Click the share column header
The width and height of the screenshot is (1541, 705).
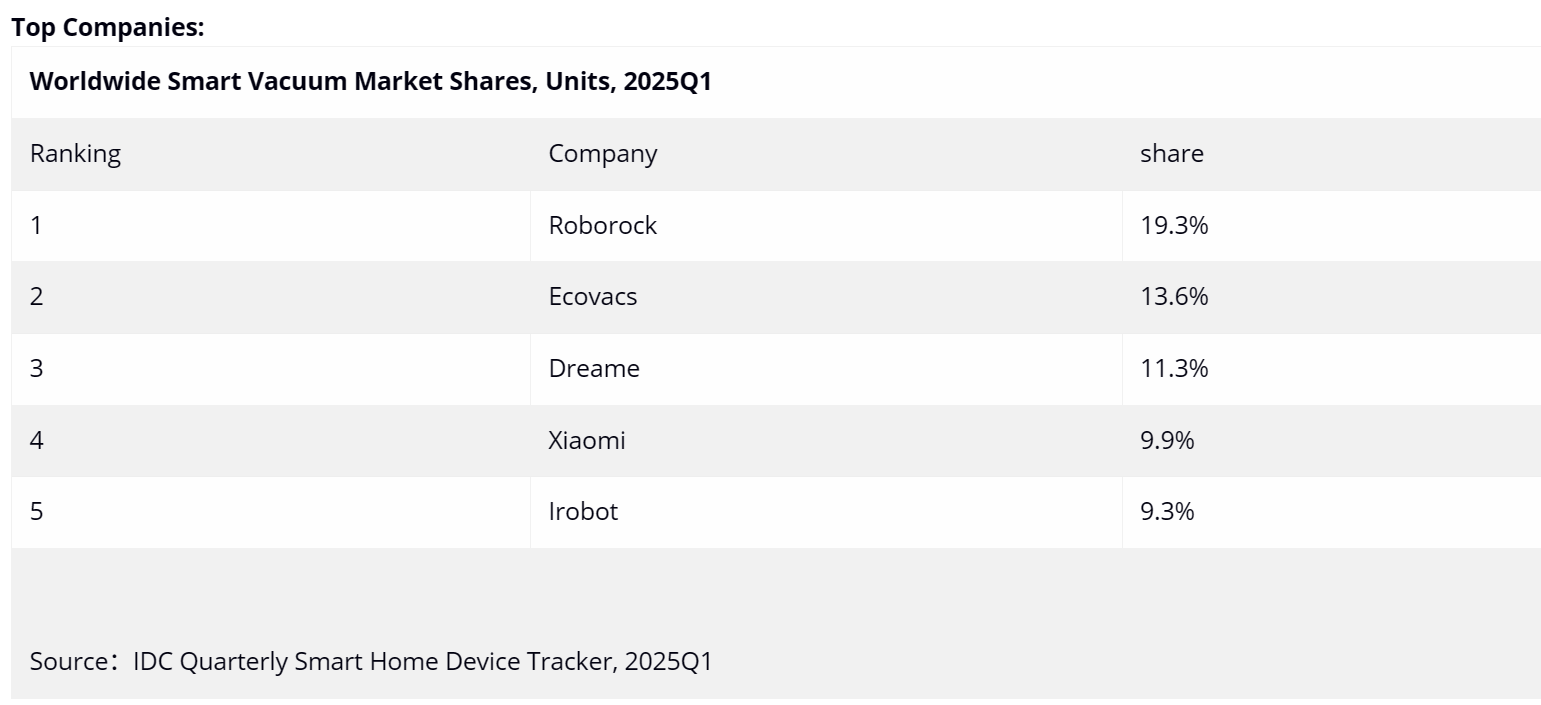(x=1171, y=154)
